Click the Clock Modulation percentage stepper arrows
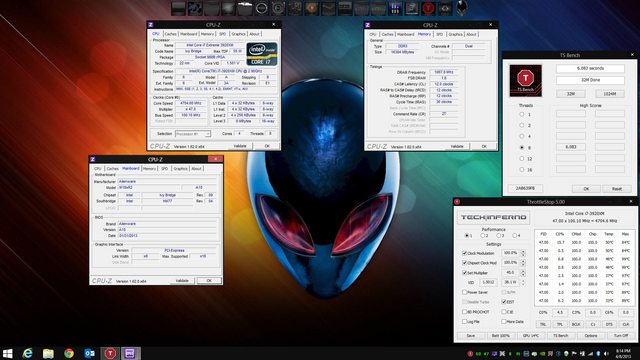 (x=523, y=253)
